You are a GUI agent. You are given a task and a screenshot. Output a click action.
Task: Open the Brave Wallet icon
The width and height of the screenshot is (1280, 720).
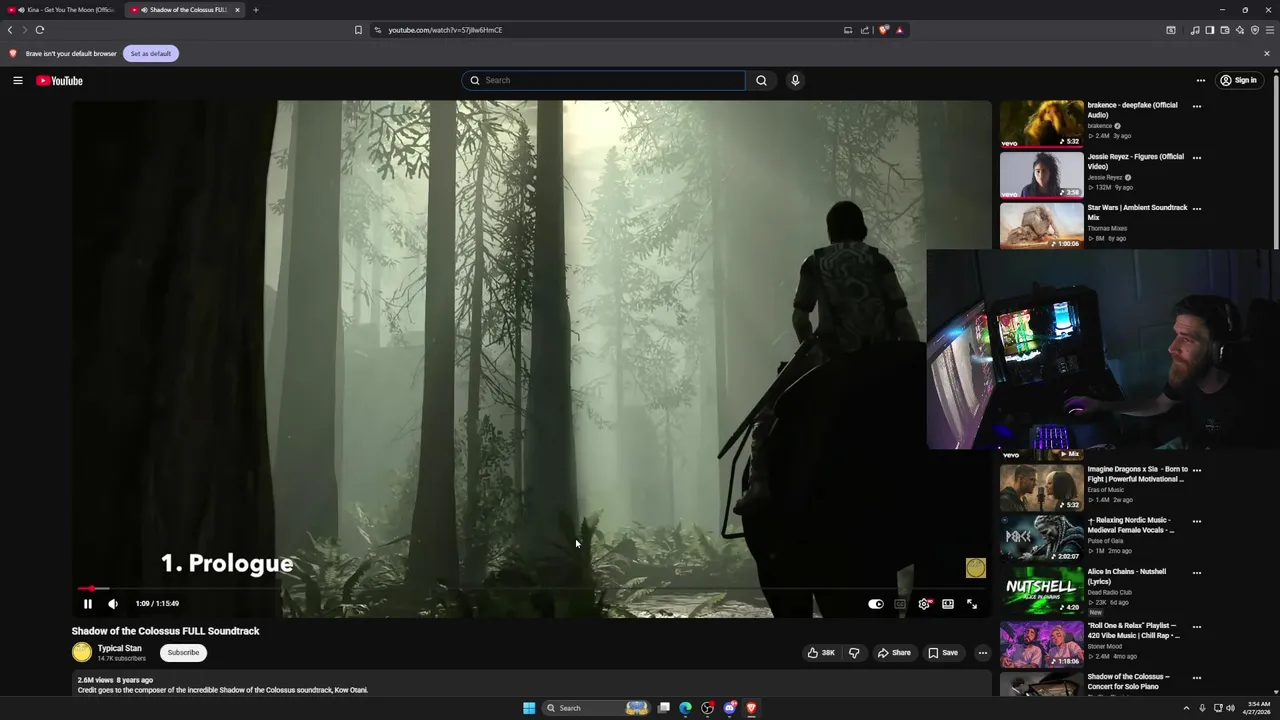1224,30
